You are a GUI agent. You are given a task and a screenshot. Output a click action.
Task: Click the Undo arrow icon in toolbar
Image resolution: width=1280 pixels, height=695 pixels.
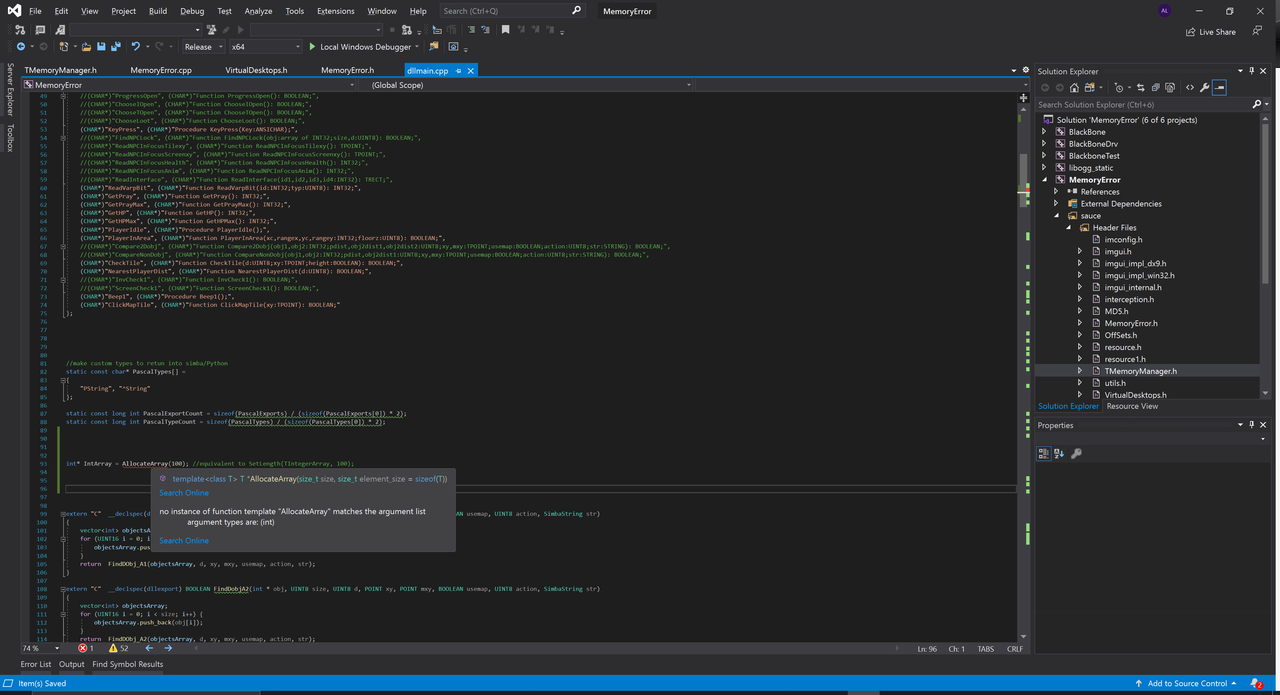[135, 47]
